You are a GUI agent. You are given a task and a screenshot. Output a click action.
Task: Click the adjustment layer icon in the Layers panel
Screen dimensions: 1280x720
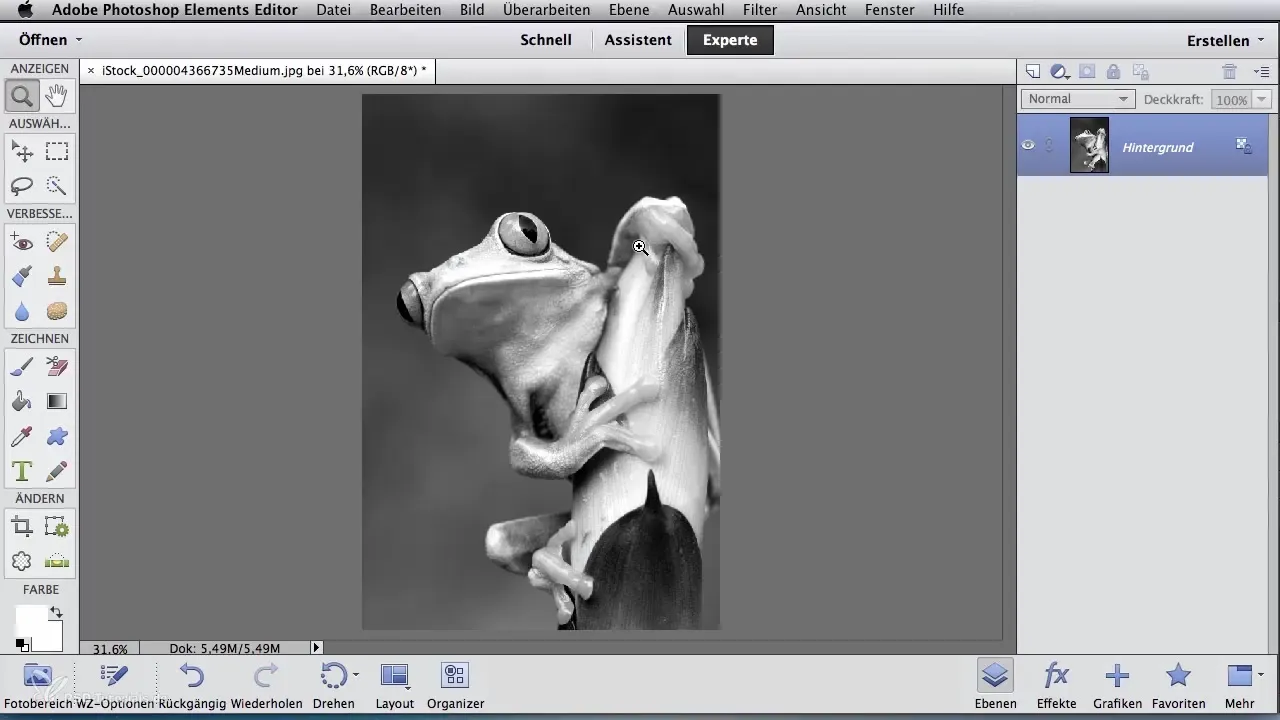(1060, 71)
